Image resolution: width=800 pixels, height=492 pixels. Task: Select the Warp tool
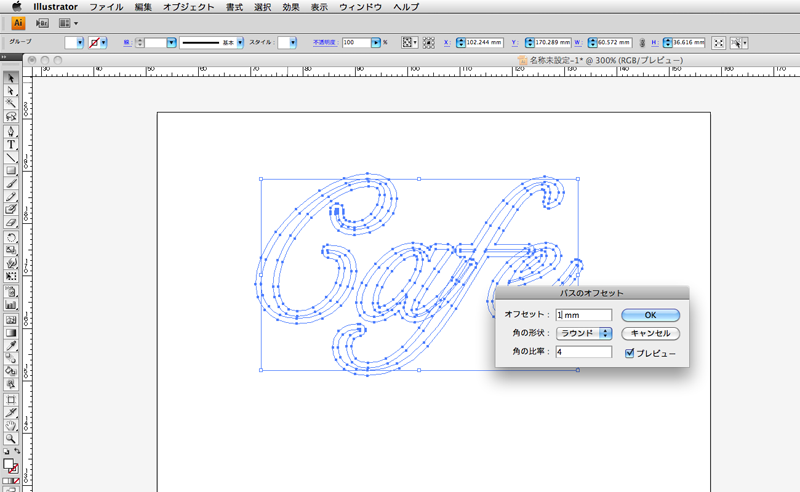tap(11, 263)
